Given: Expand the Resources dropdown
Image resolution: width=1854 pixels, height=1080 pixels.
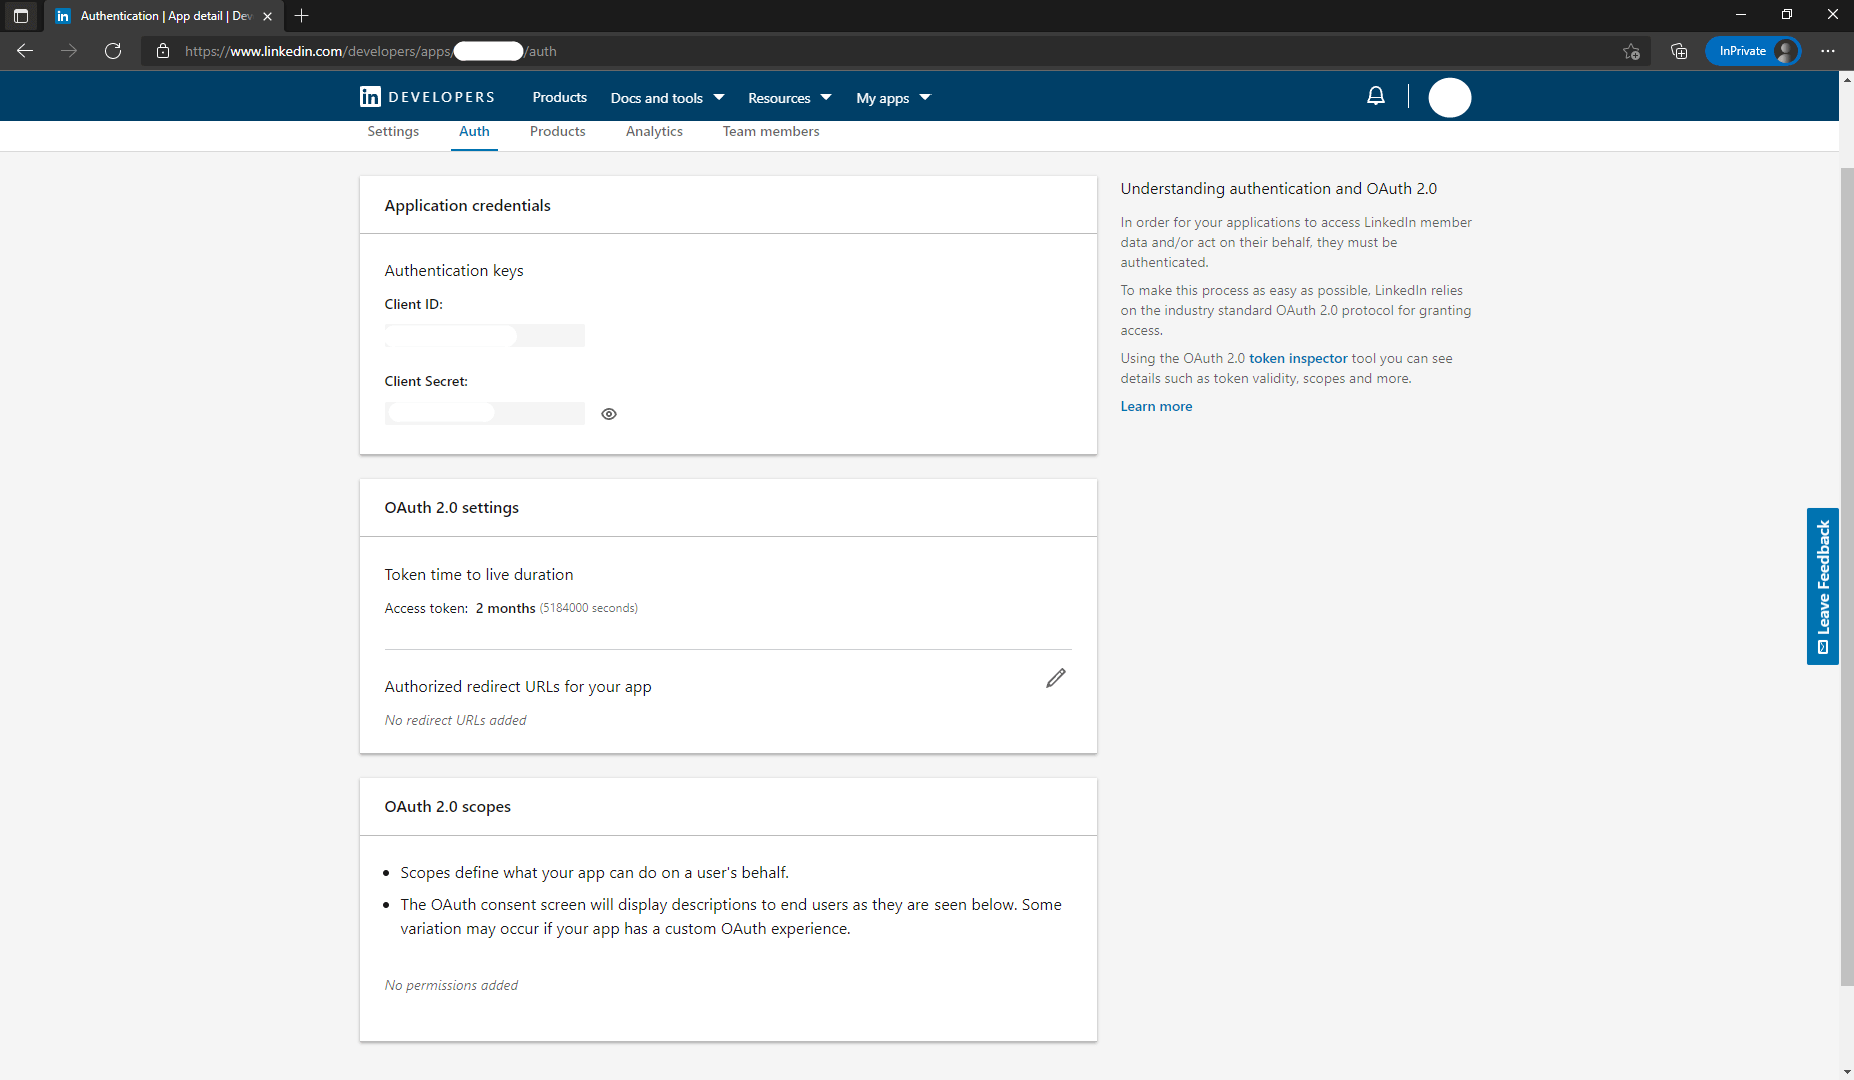Looking at the screenshot, I should click(x=789, y=98).
